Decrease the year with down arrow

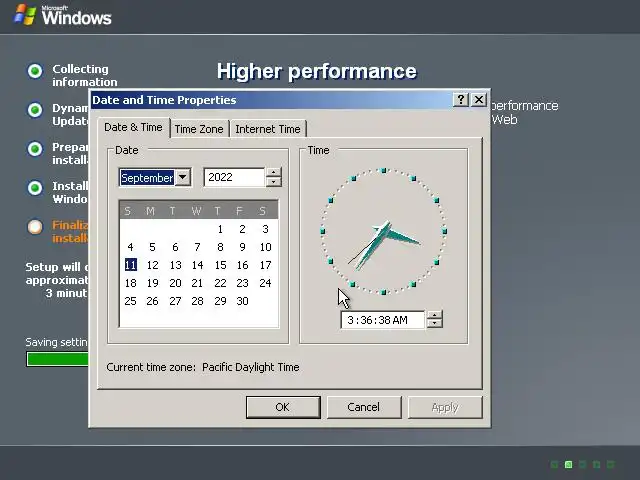click(273, 182)
